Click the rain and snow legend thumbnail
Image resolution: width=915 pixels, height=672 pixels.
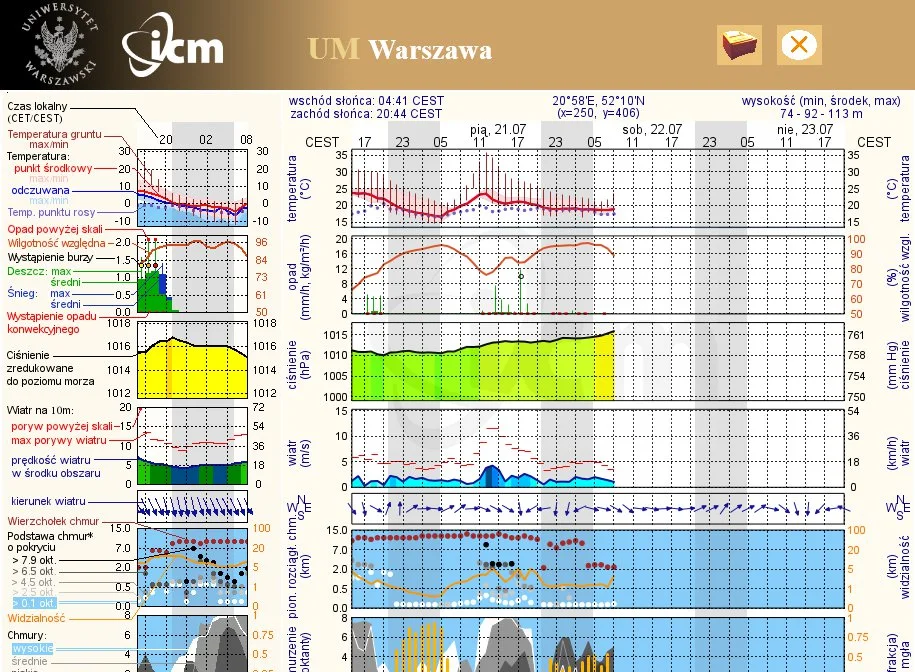coord(193,274)
